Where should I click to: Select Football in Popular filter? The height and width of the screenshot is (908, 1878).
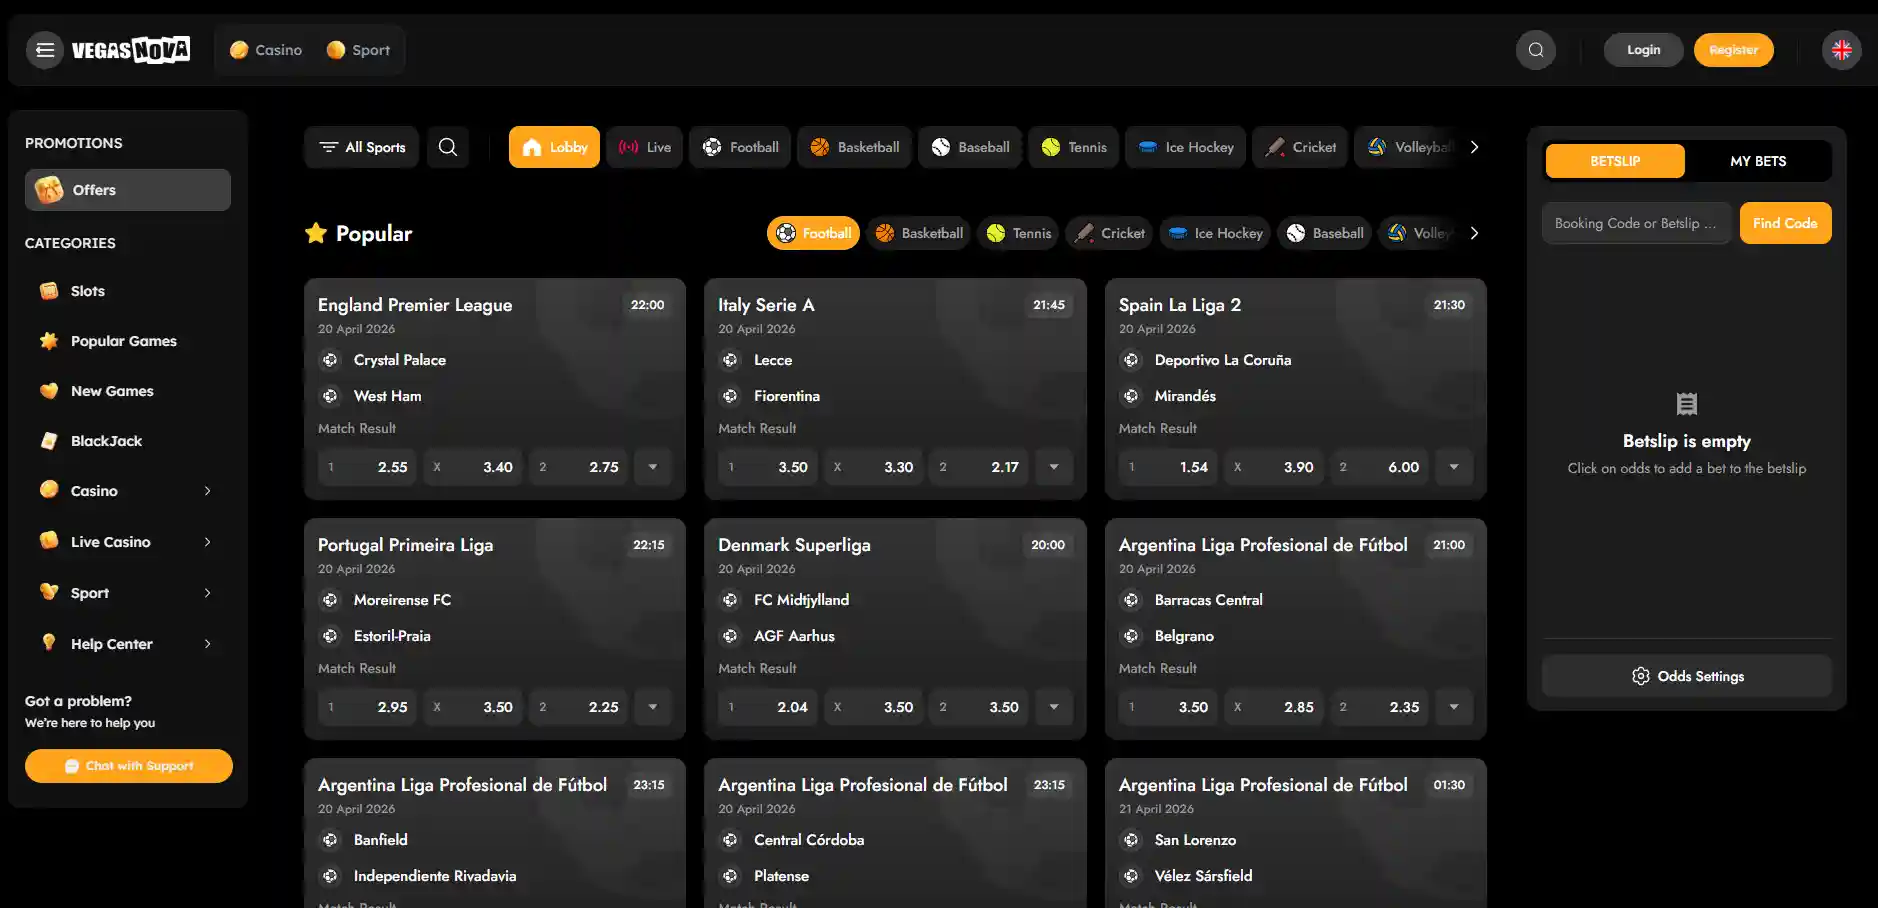coord(813,233)
